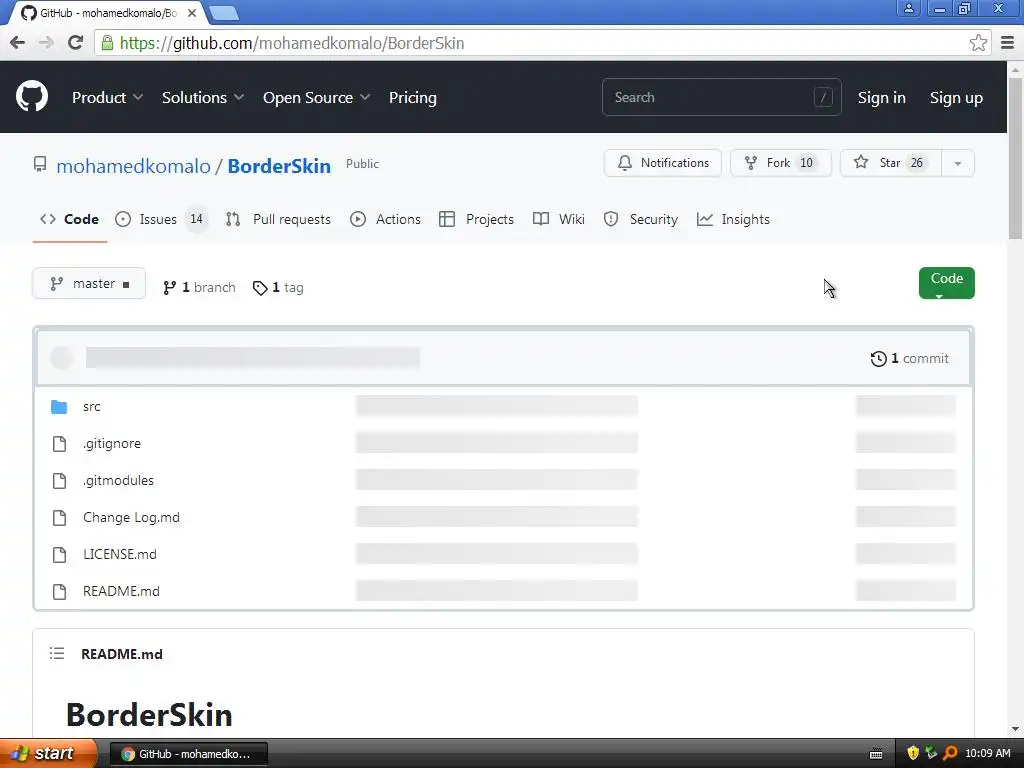Open the Projects tab
The width and height of the screenshot is (1024, 768).
point(476,219)
